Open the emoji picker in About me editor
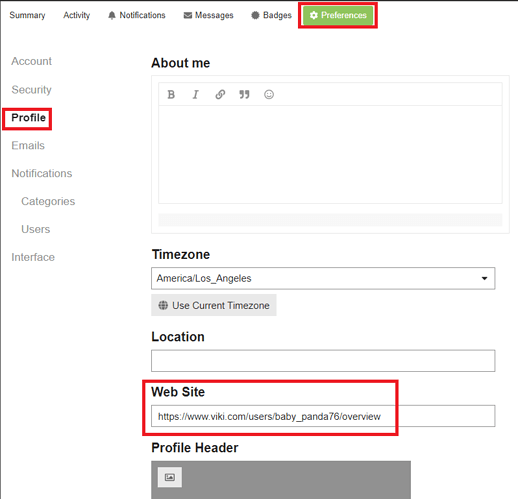 pyautogui.click(x=269, y=95)
